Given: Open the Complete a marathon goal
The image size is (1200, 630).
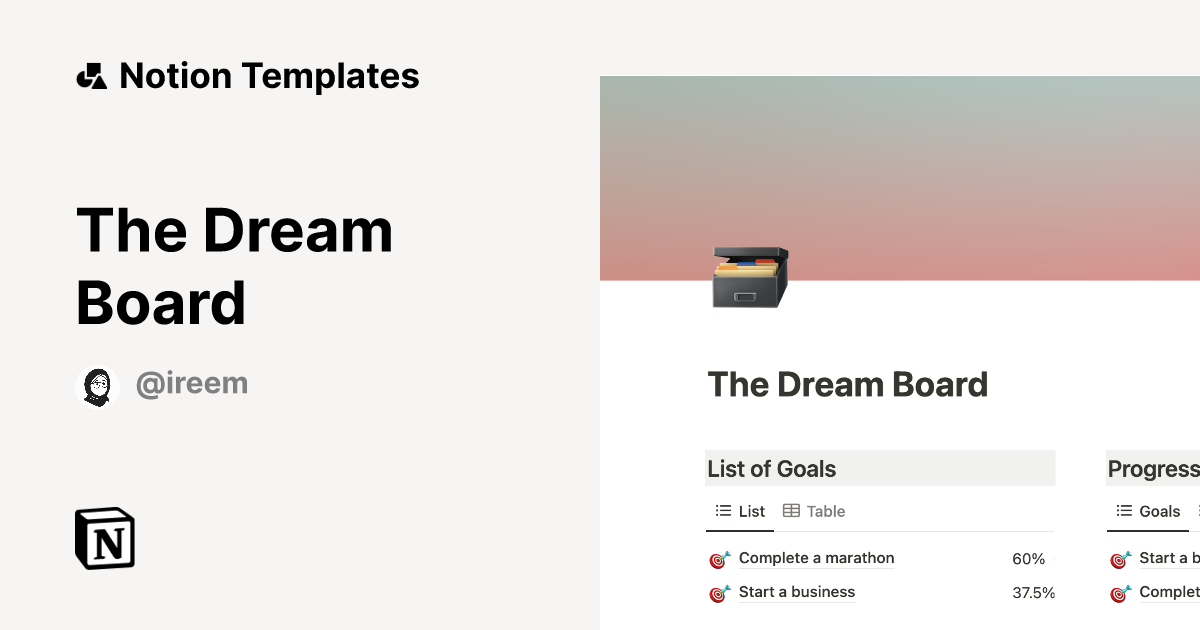Looking at the screenshot, I should click(x=816, y=558).
